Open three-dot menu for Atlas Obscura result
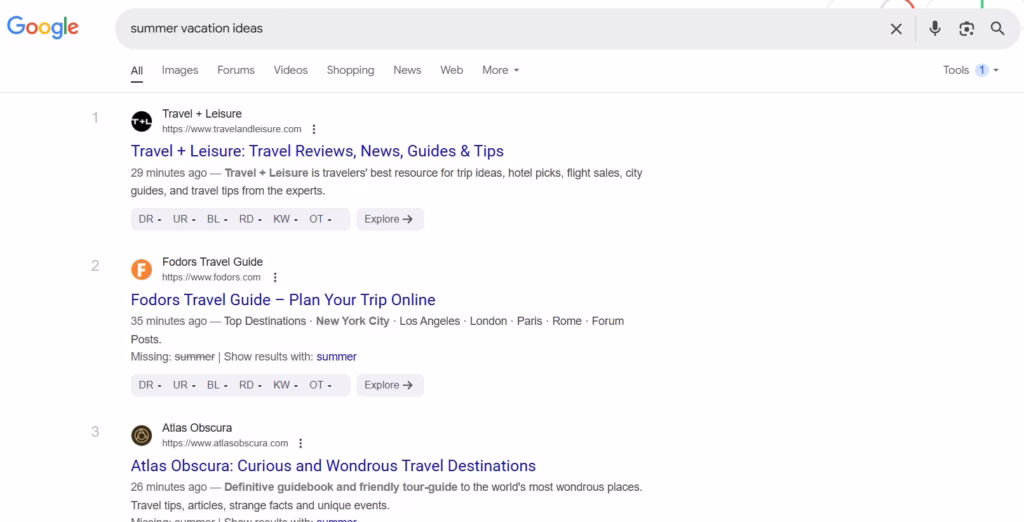 [301, 443]
